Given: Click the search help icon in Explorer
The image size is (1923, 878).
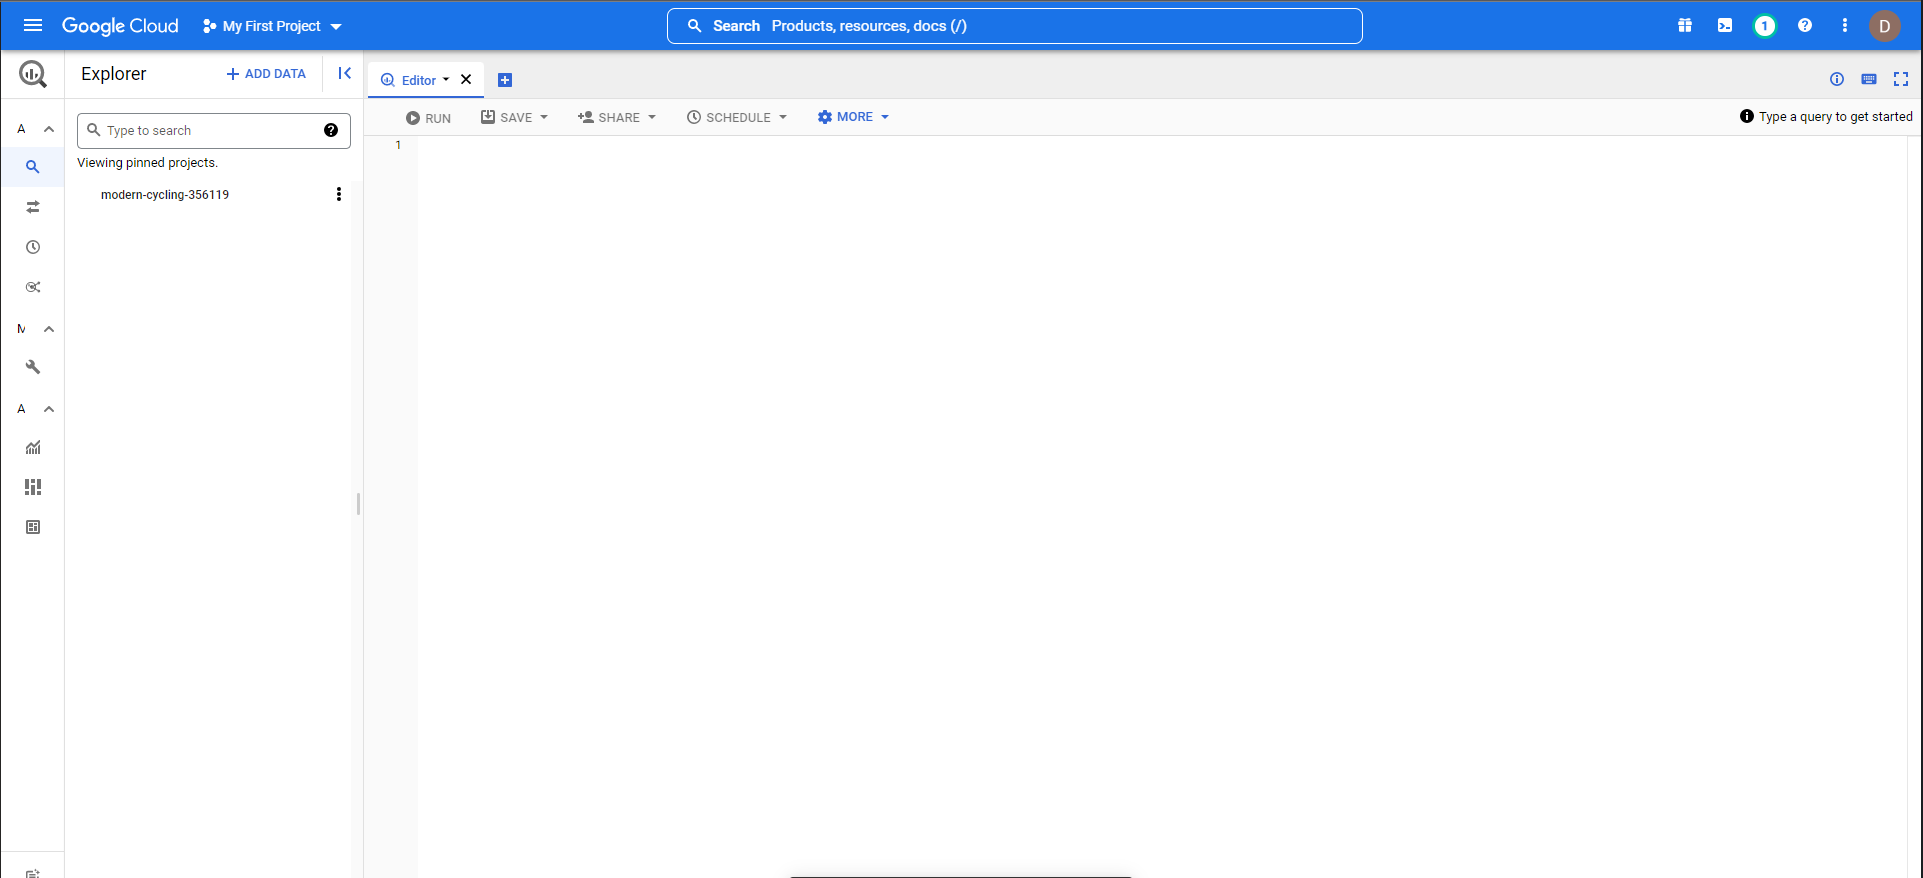Looking at the screenshot, I should [x=331, y=130].
